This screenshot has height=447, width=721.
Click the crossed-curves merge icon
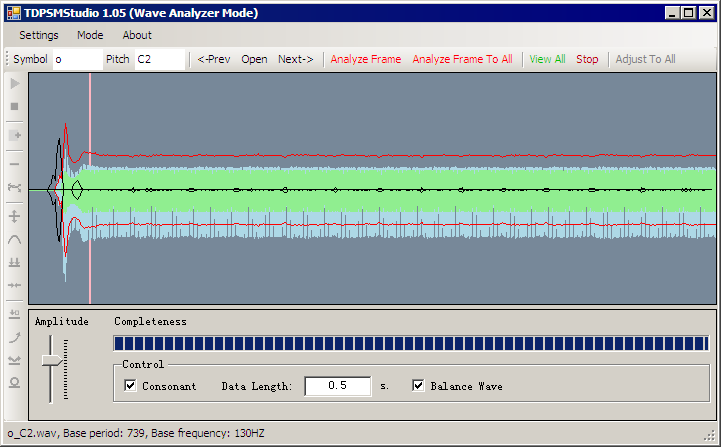[x=15, y=187]
